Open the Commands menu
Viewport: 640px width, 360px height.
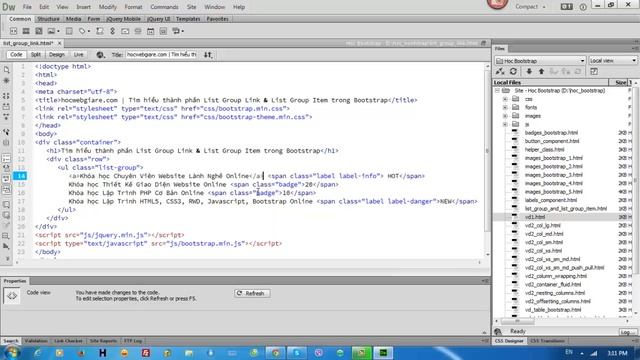tap(164, 7)
